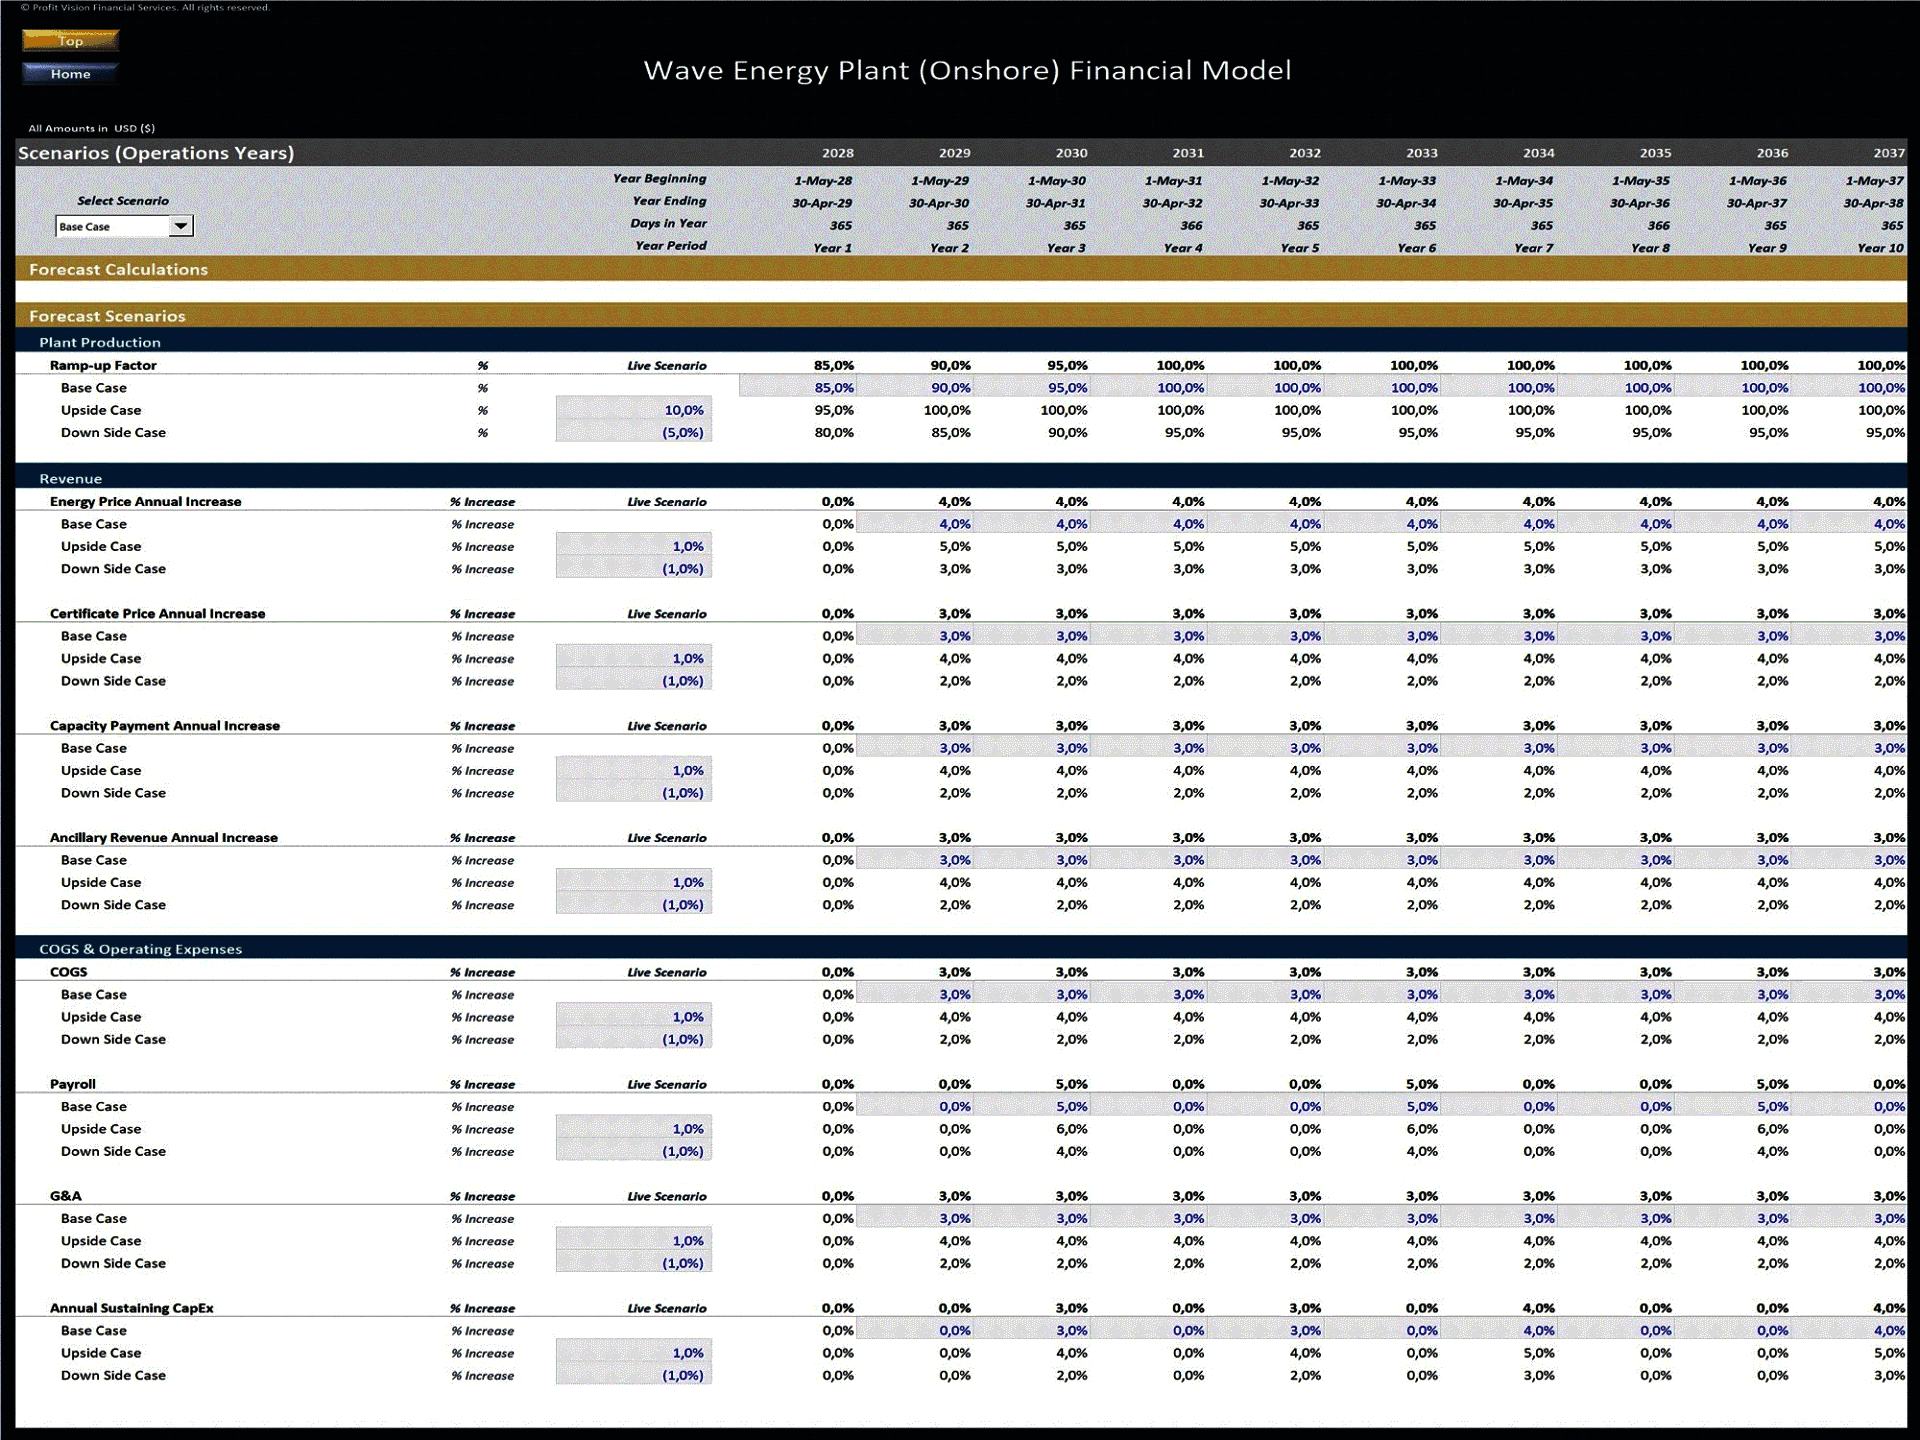Select Energy Price Down Side (1,0%) input

point(634,568)
